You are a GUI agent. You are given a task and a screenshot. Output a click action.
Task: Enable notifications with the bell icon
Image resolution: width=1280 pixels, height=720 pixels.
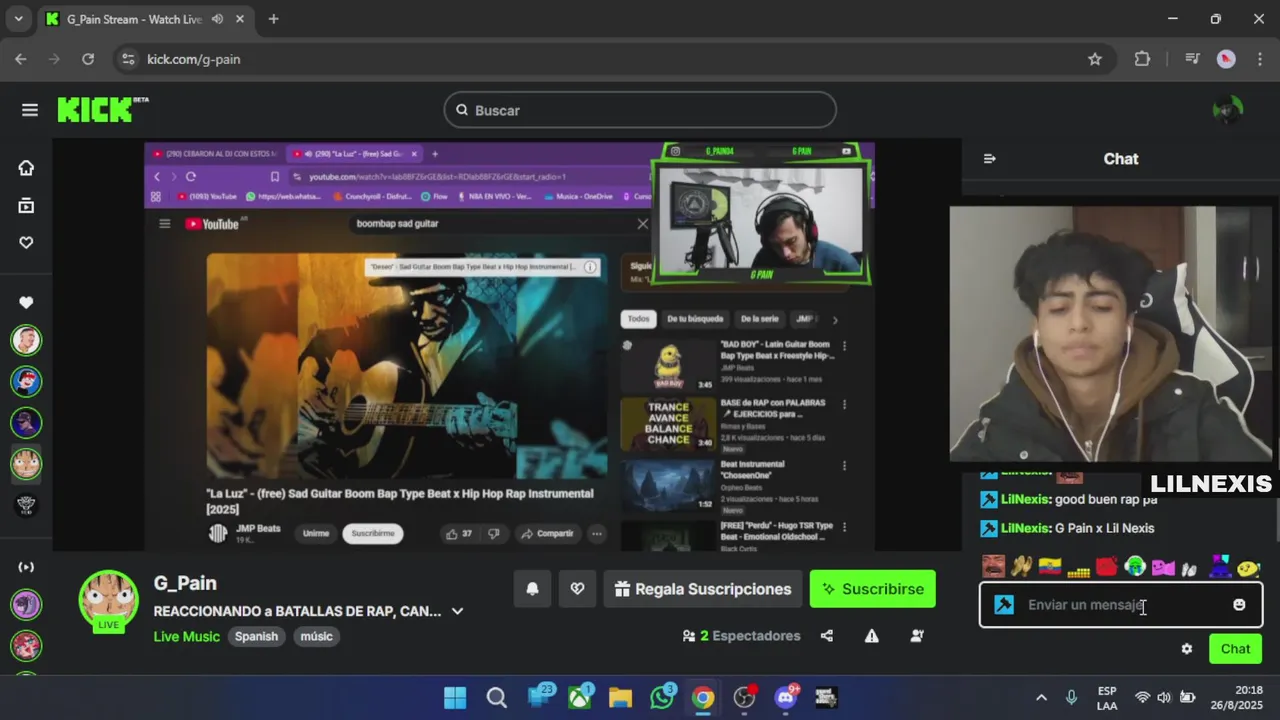[532, 589]
